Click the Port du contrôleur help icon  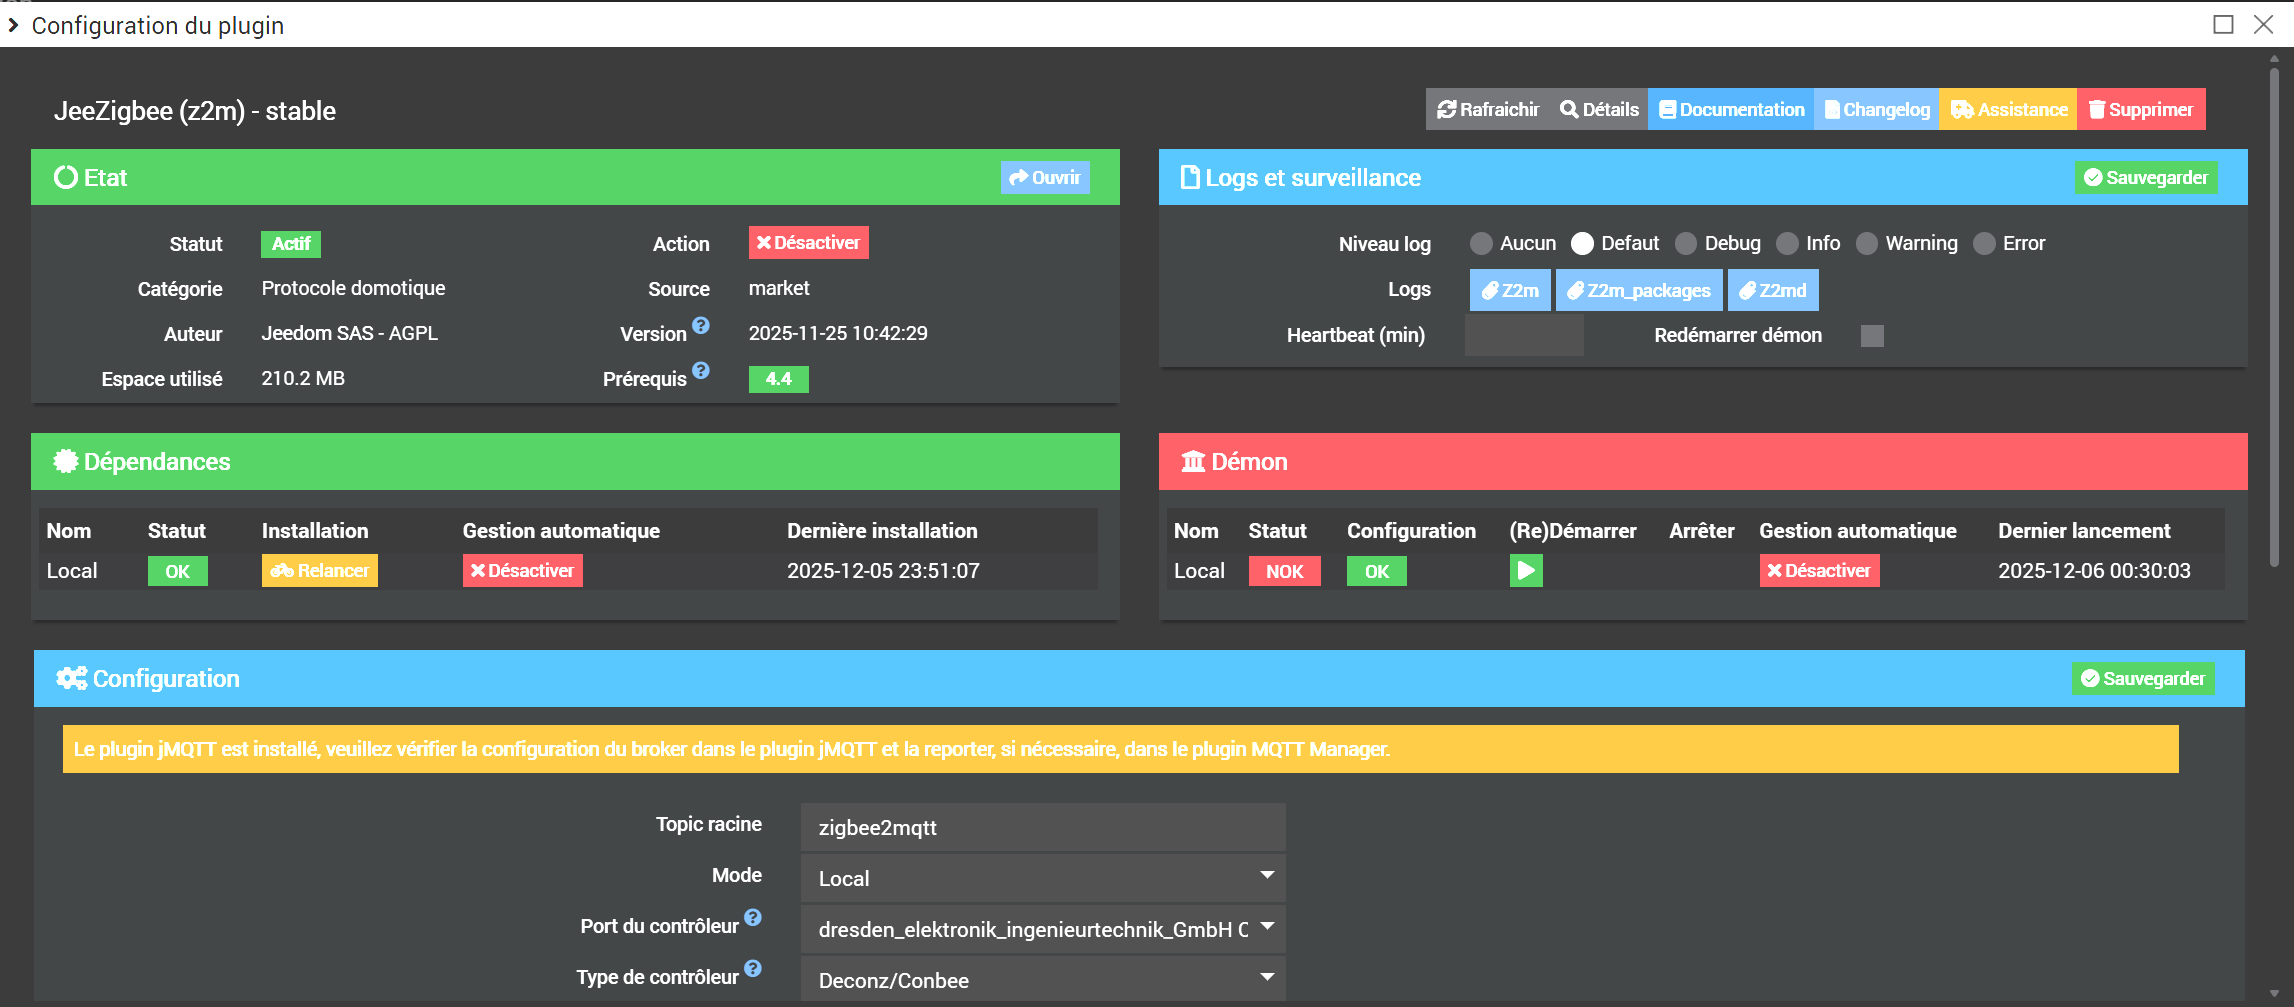(753, 918)
